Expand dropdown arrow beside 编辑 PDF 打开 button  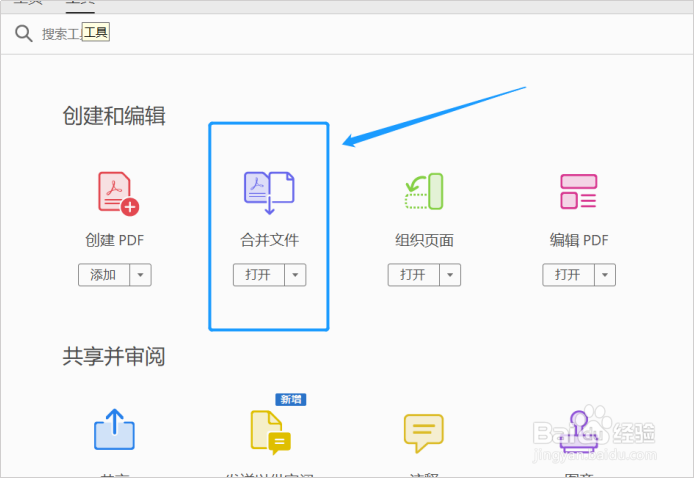tap(605, 275)
